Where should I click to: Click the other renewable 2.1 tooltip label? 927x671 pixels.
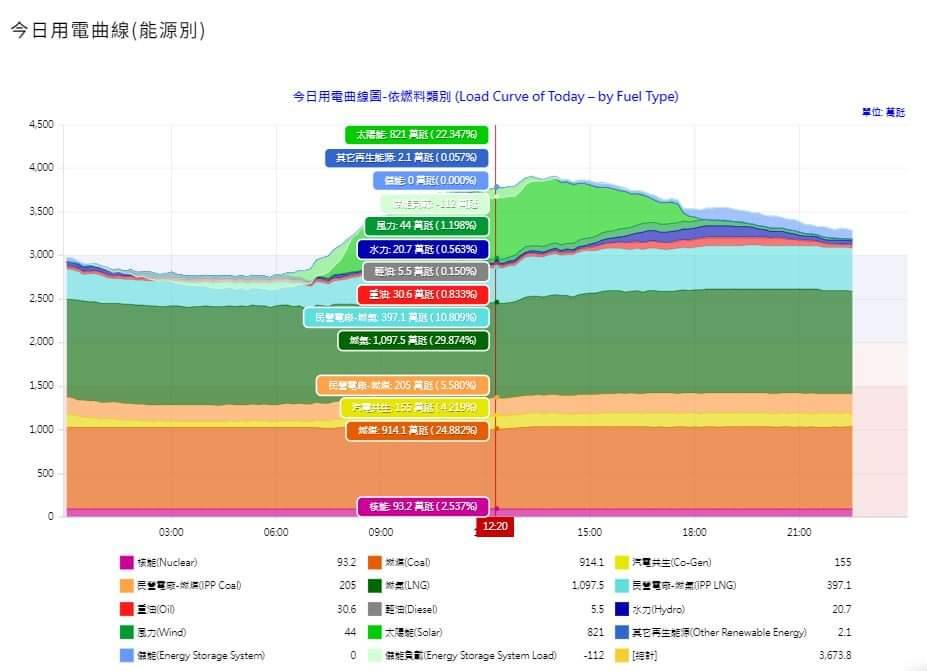(407, 157)
